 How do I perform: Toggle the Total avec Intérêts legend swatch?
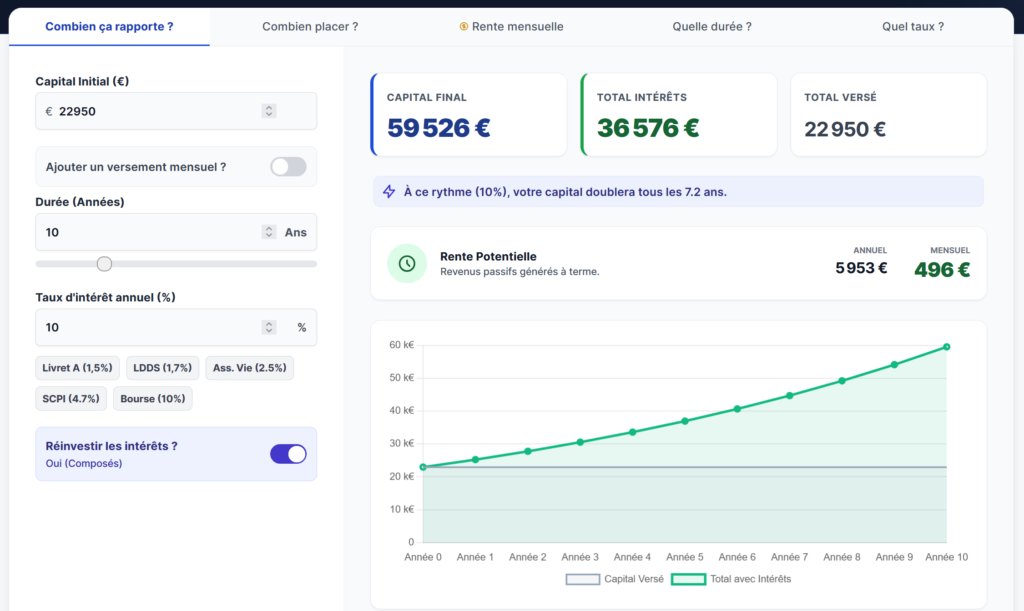point(688,579)
